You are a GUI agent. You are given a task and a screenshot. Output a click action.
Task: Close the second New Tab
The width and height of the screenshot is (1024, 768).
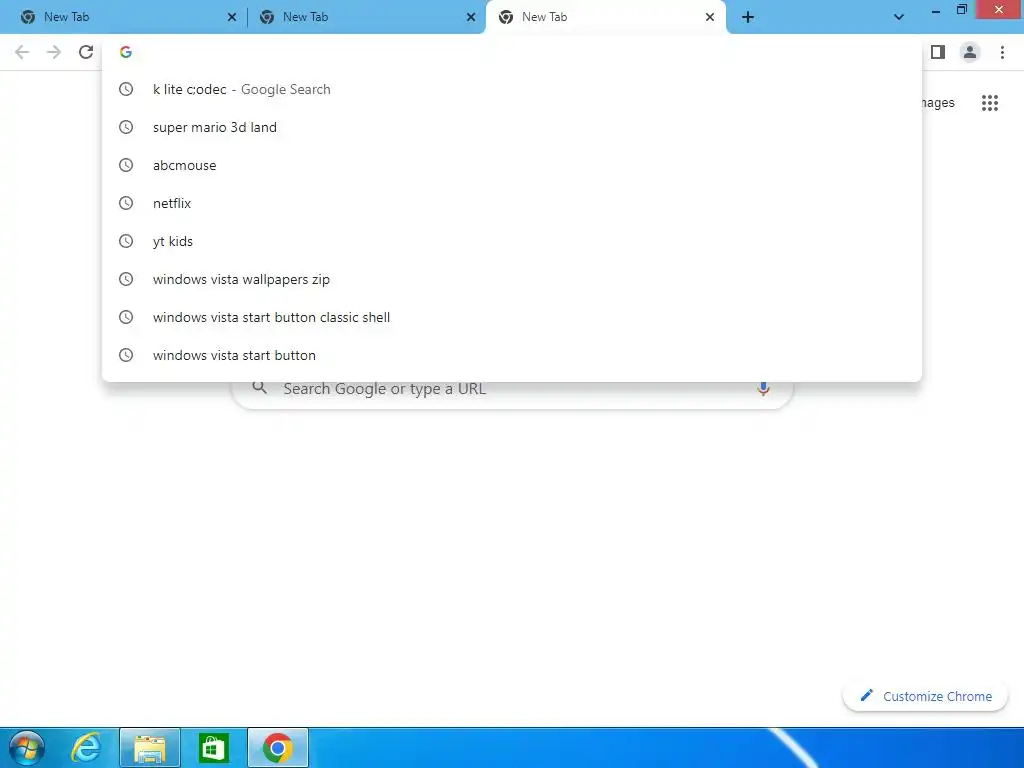tap(471, 17)
